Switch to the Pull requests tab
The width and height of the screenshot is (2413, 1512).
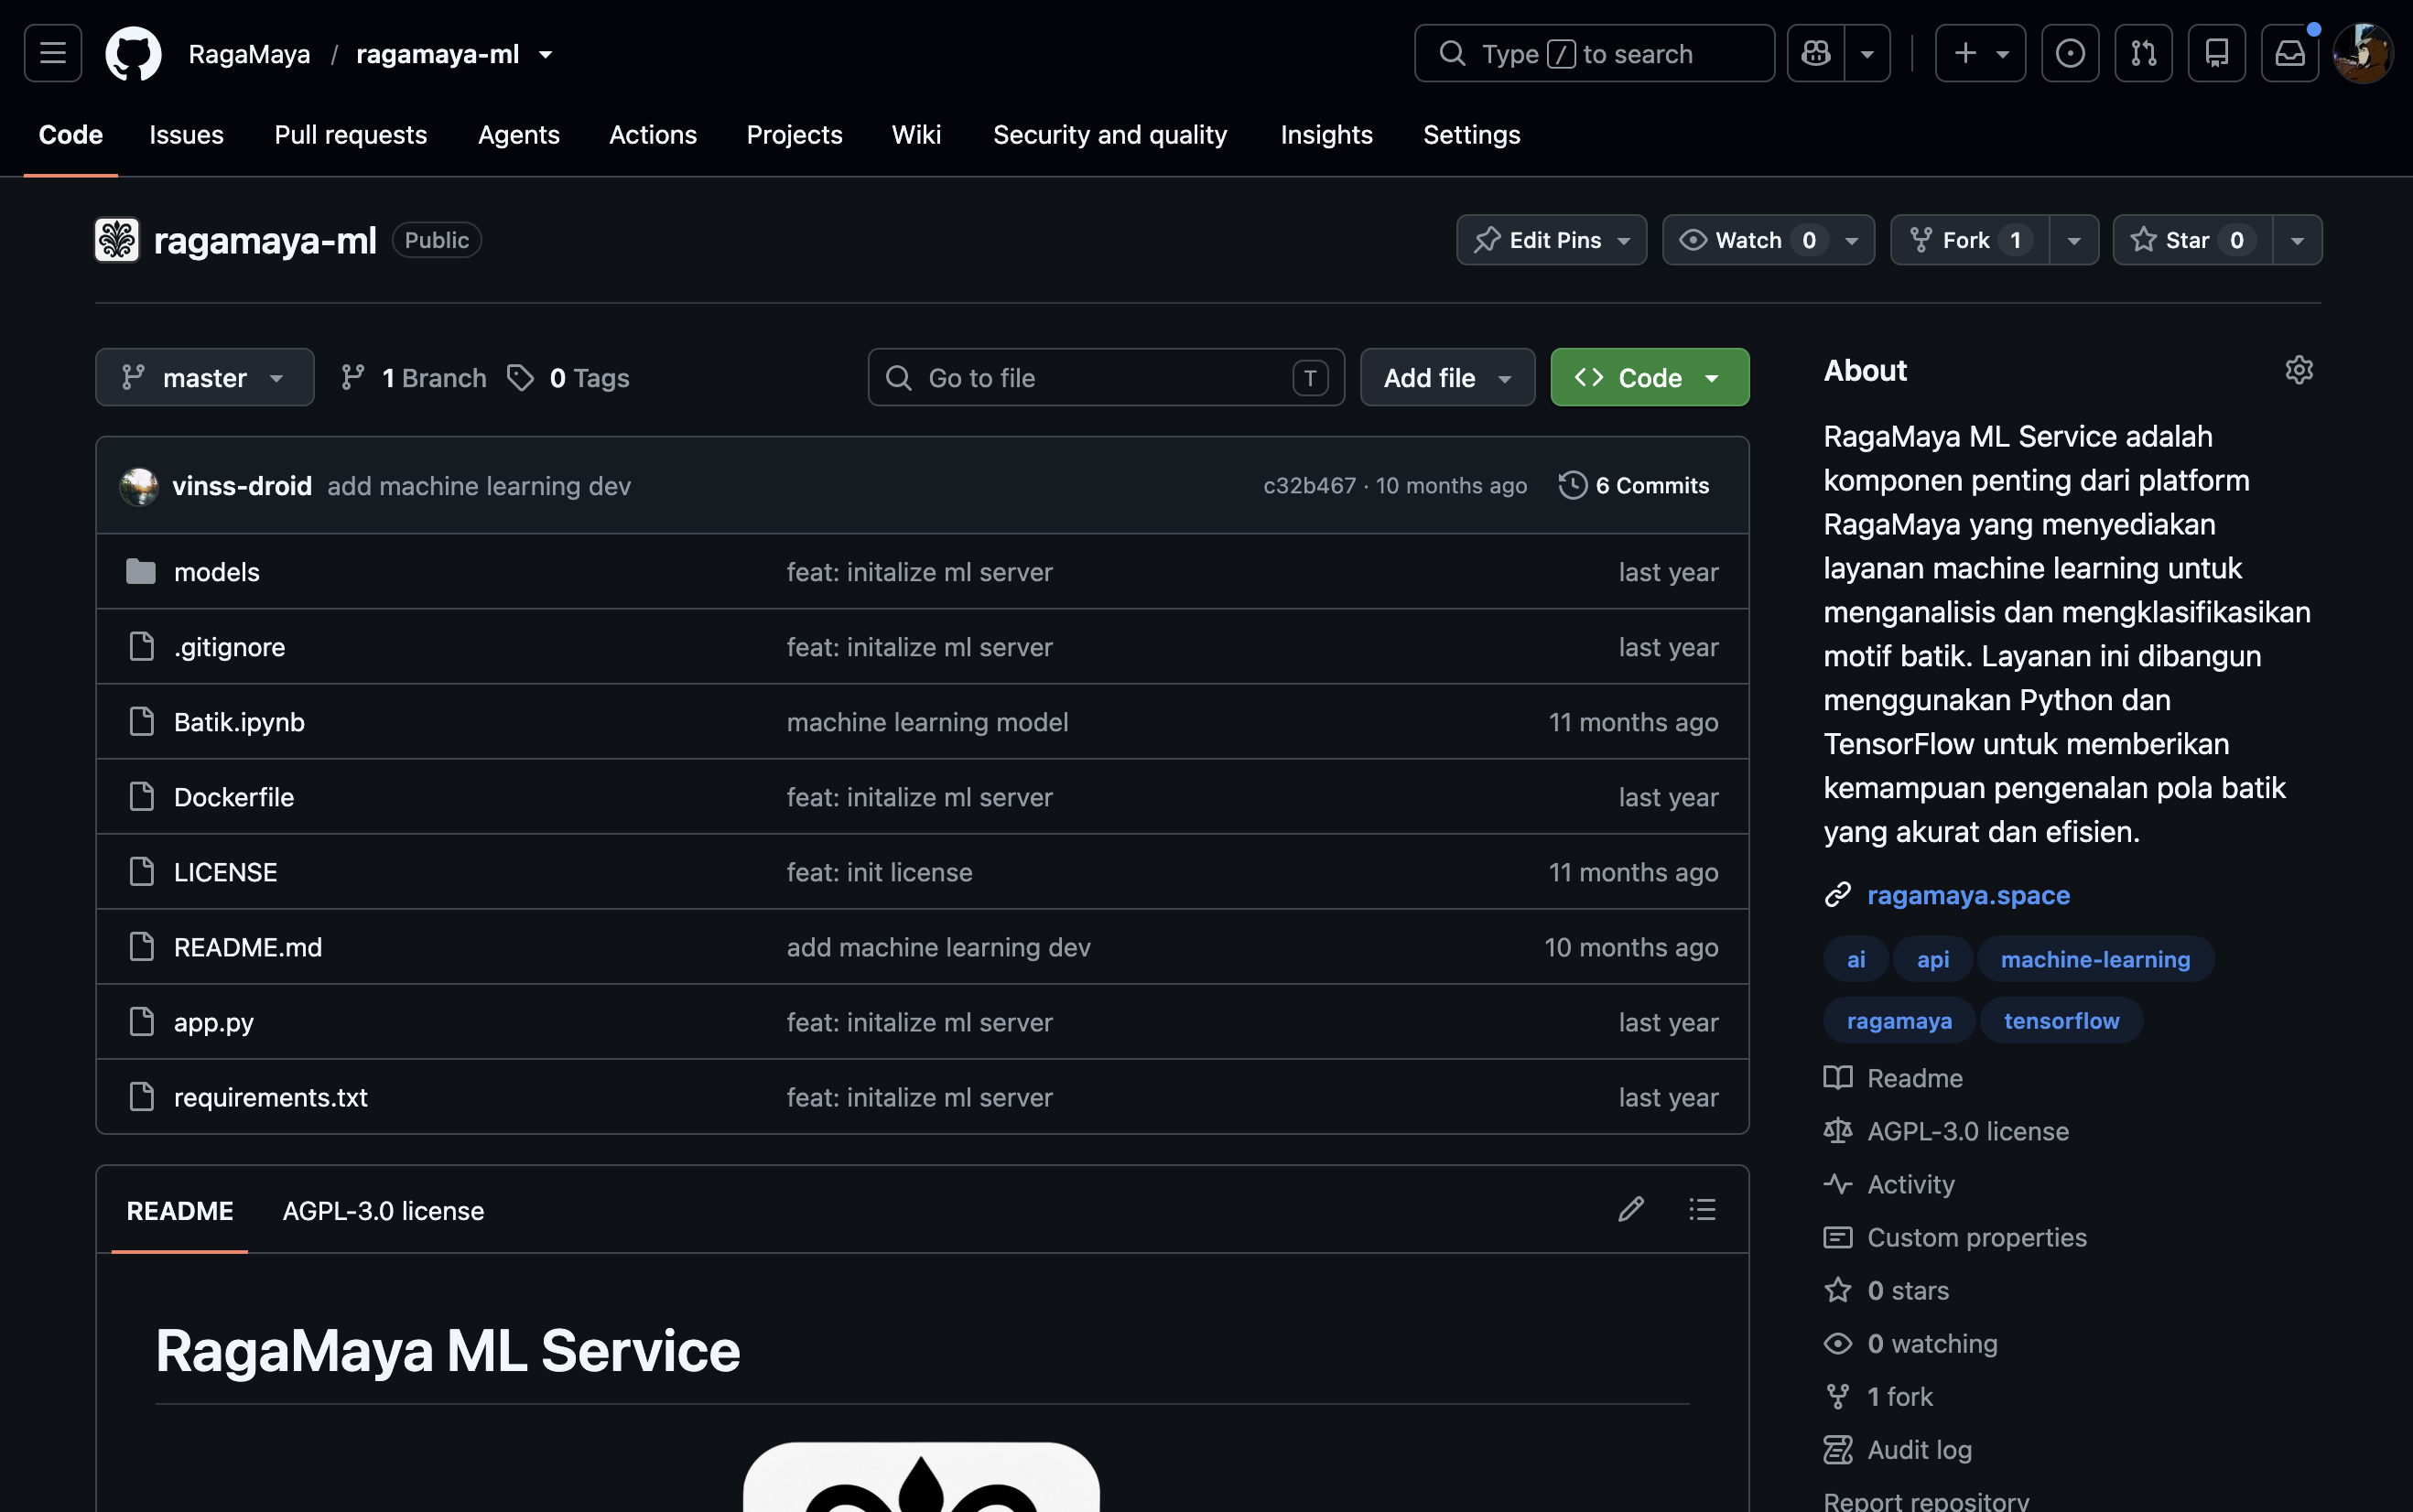coord(350,134)
